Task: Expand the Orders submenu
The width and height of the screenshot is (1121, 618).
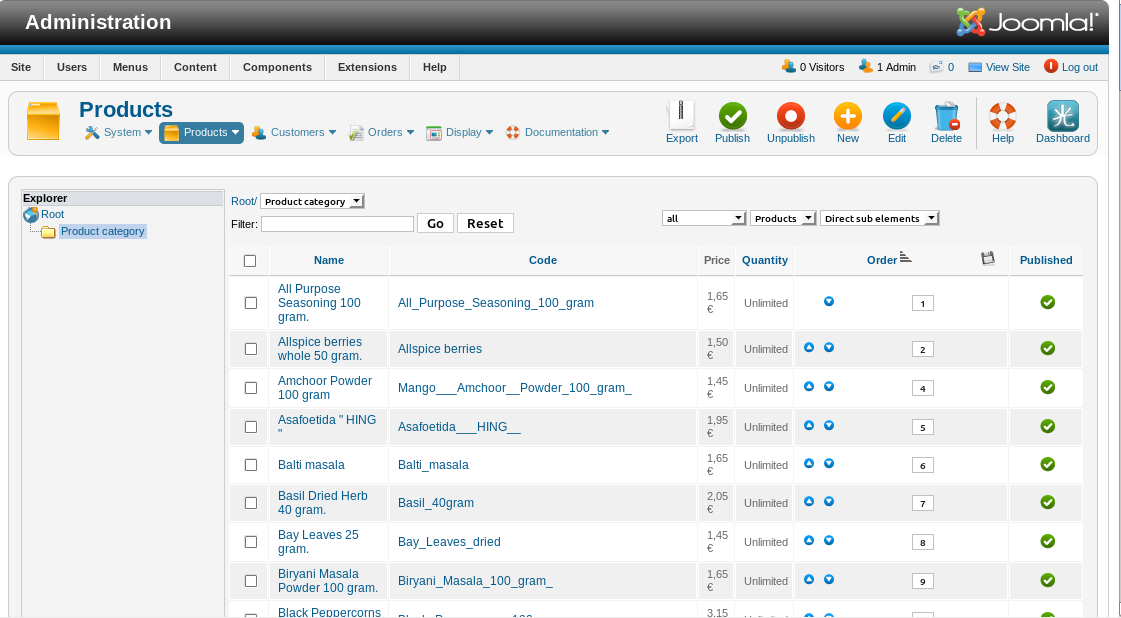Action: click(381, 132)
